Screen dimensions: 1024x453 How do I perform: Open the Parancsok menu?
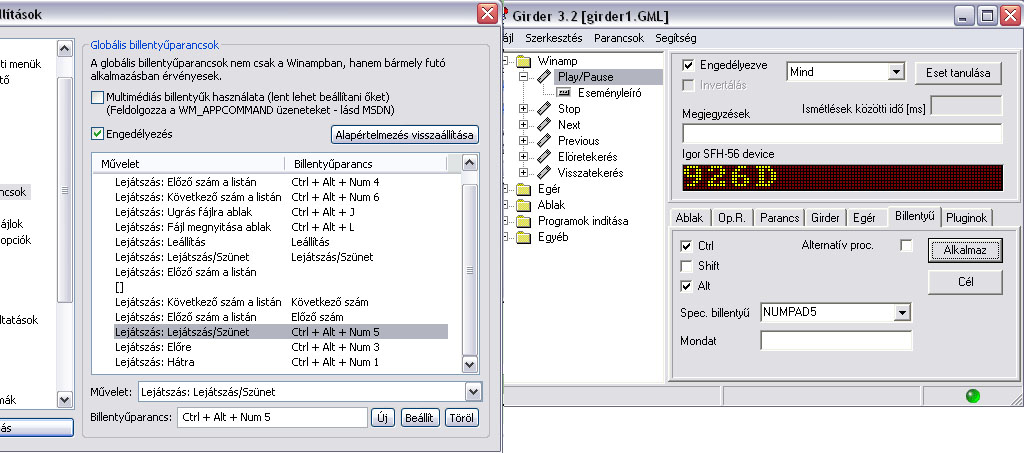click(x=619, y=38)
